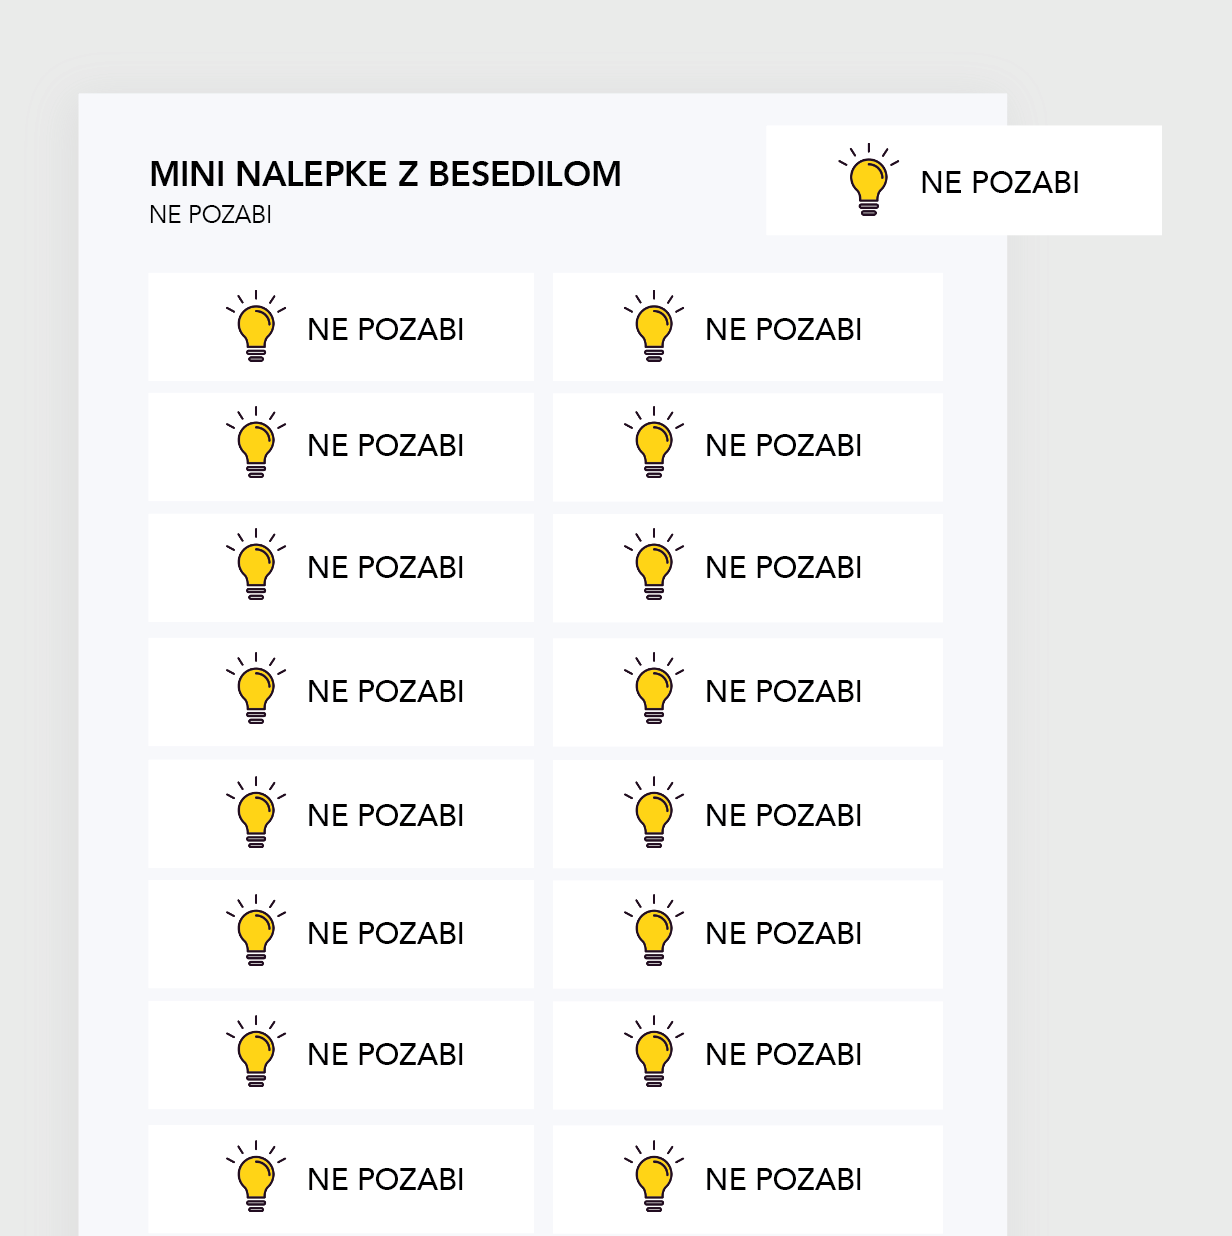
Task: Click the light bulb icon in third row, right sticker
Action: 654,564
